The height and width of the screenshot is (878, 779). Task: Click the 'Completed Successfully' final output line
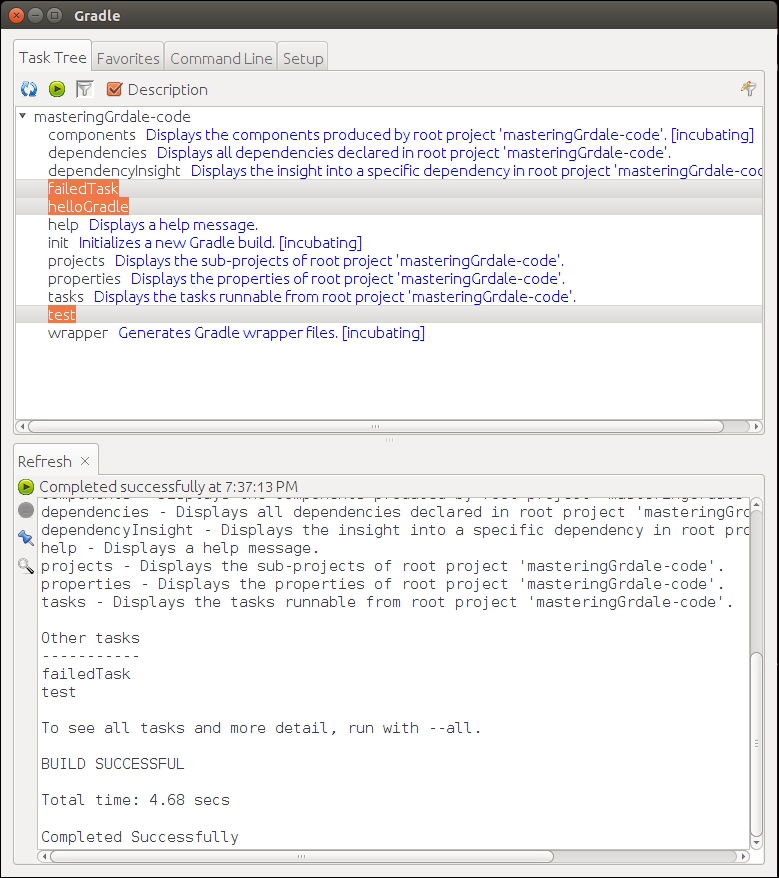pyautogui.click(x=140, y=837)
